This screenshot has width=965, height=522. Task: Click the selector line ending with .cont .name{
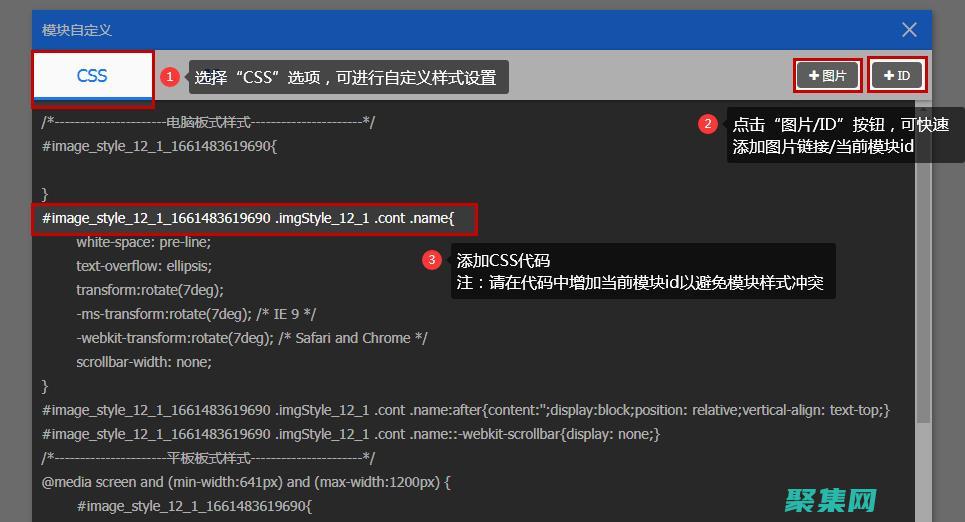[248, 219]
